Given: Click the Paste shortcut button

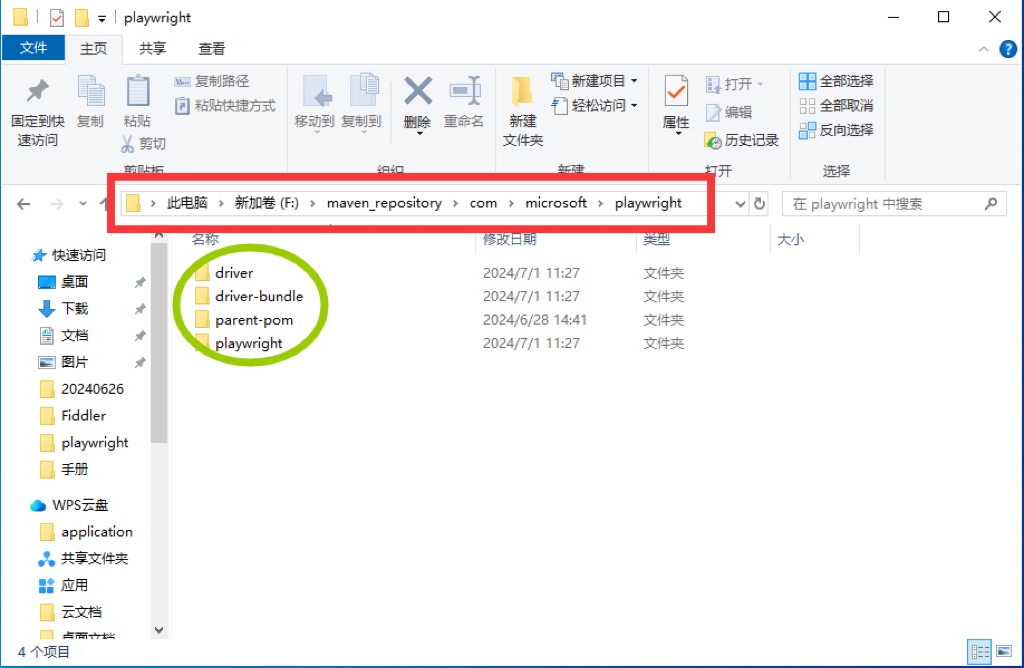Looking at the screenshot, I should pos(225,106).
